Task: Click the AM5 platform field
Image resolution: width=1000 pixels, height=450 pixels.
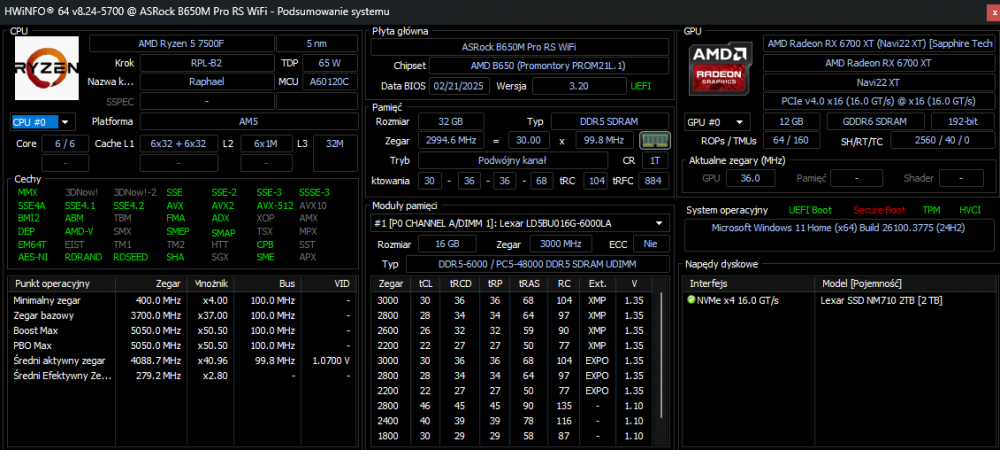Action: click(249, 121)
